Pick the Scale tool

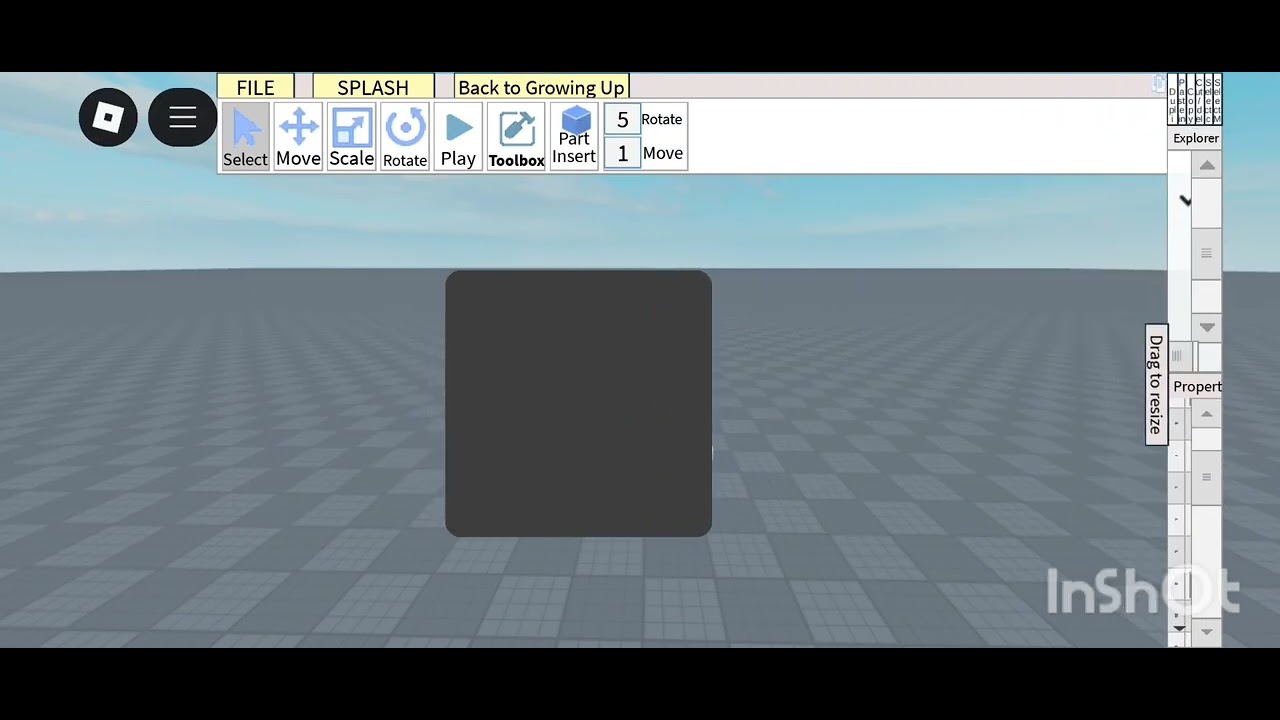coord(351,136)
